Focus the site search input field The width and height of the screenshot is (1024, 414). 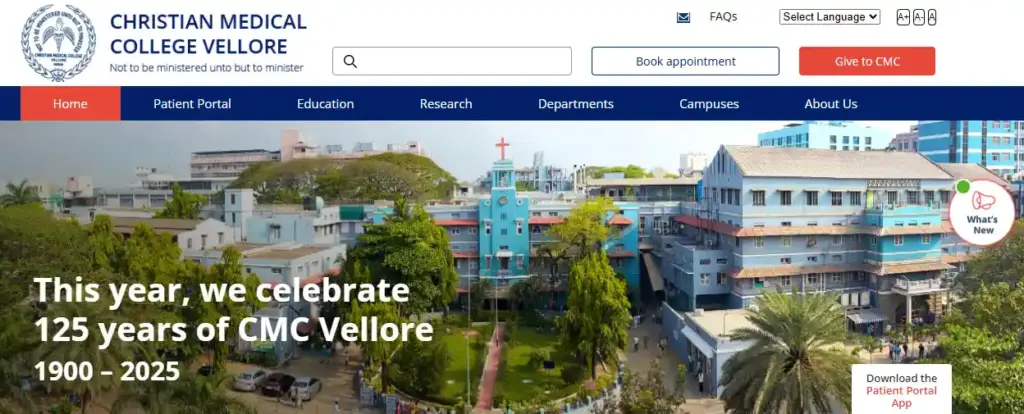coord(452,61)
